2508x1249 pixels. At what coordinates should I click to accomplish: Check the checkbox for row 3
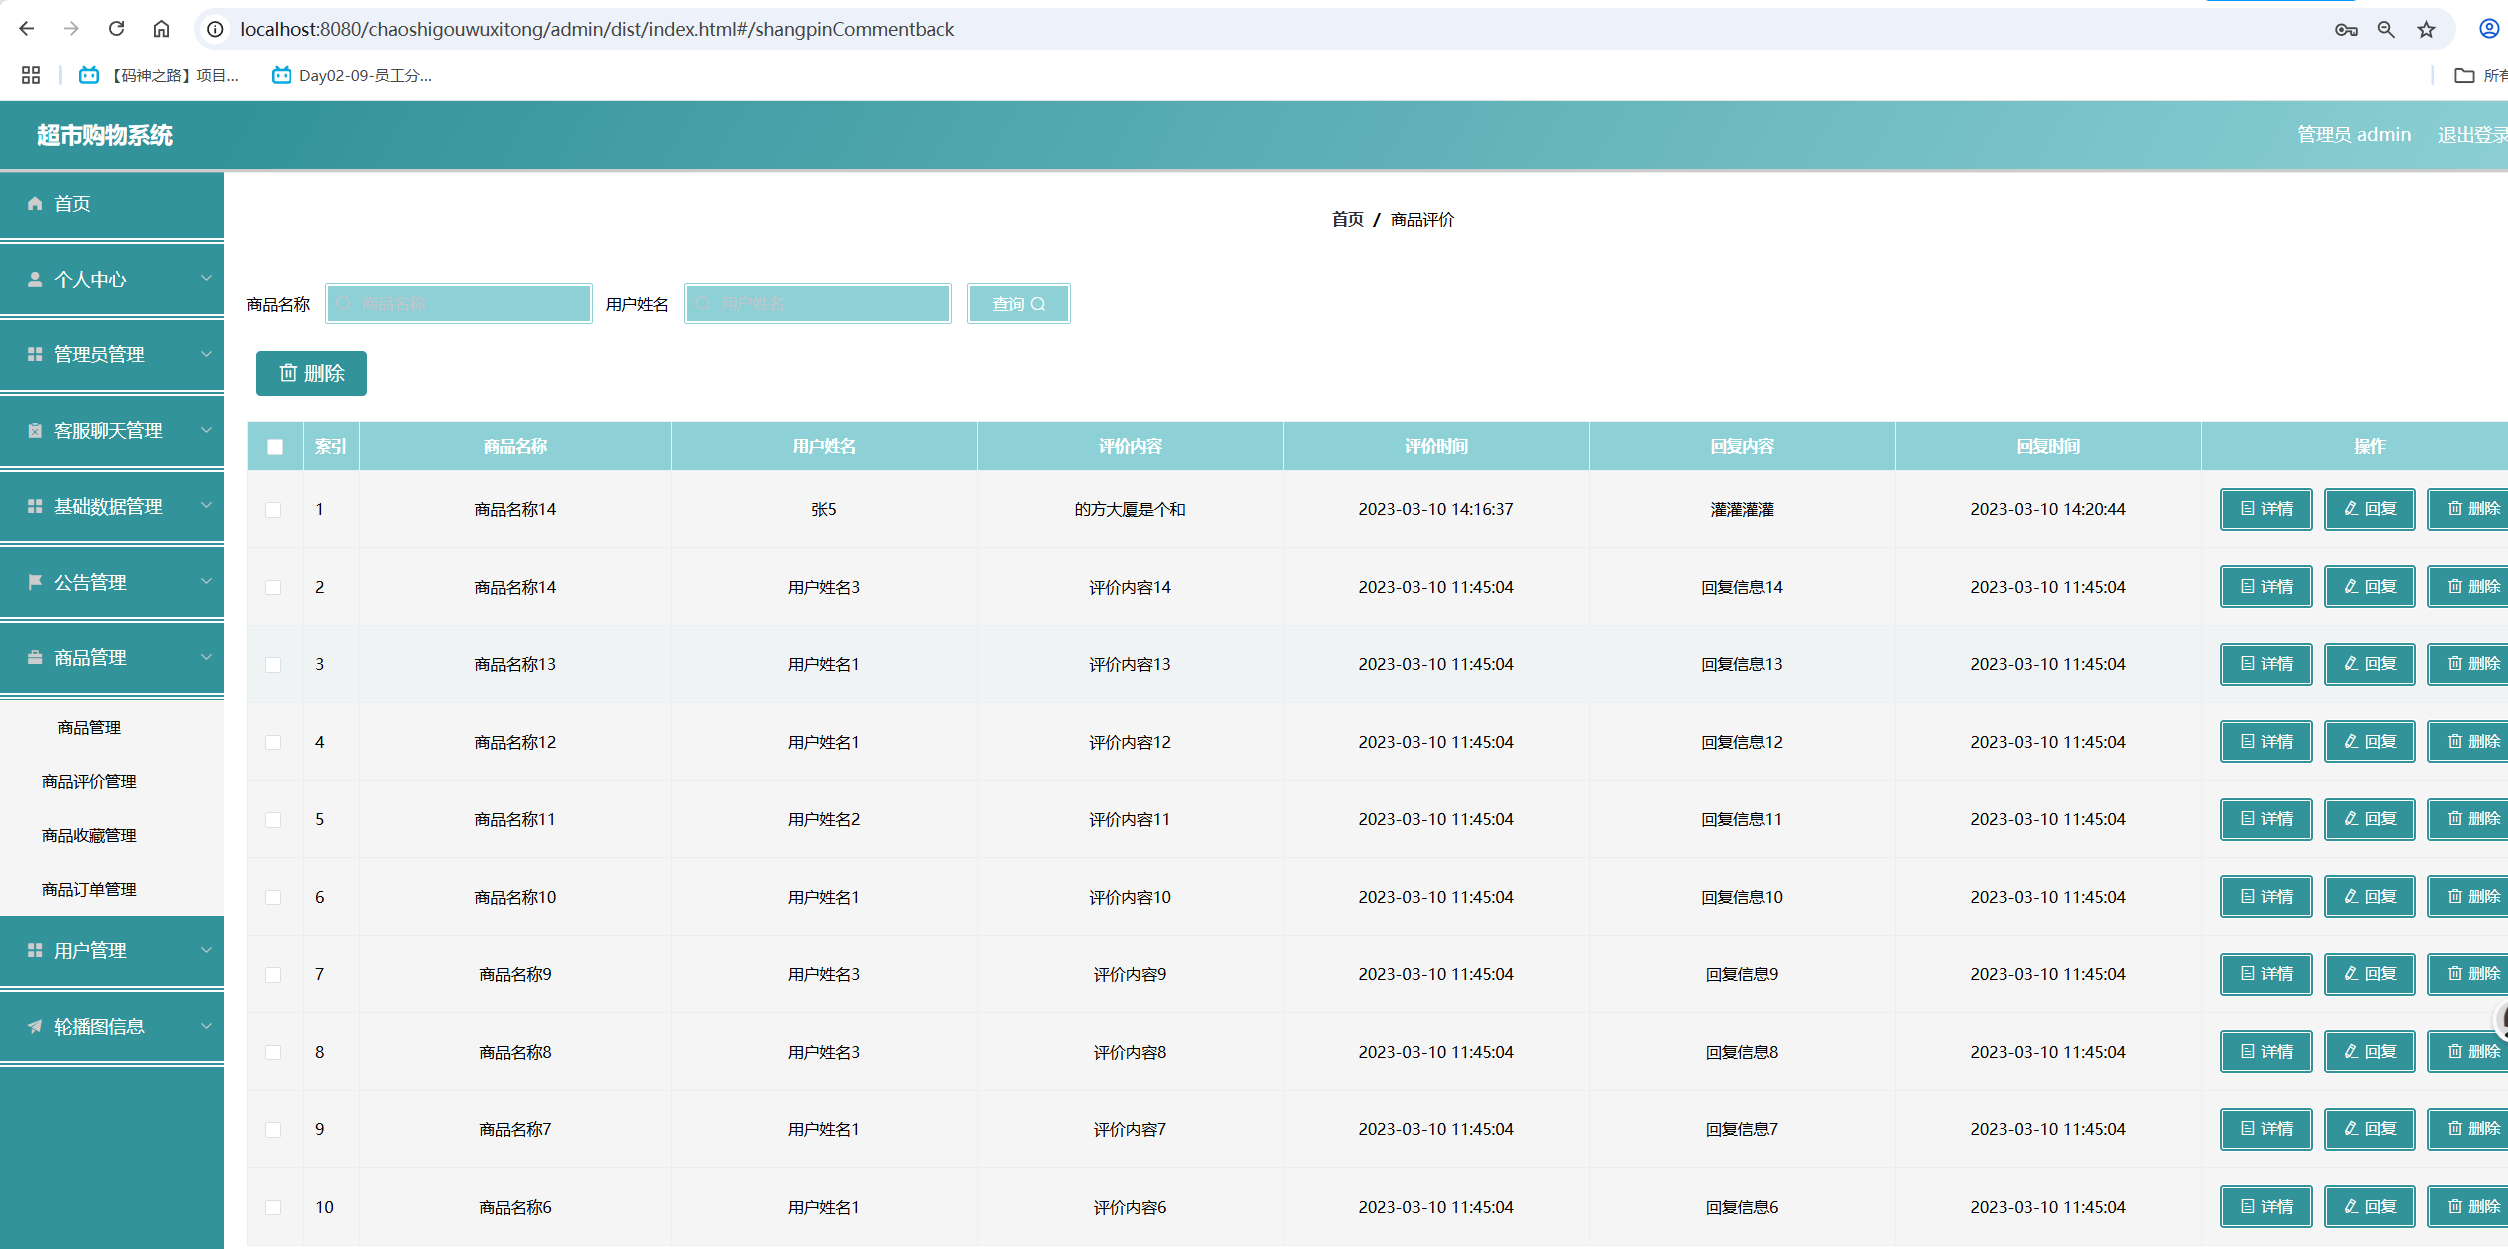(273, 665)
